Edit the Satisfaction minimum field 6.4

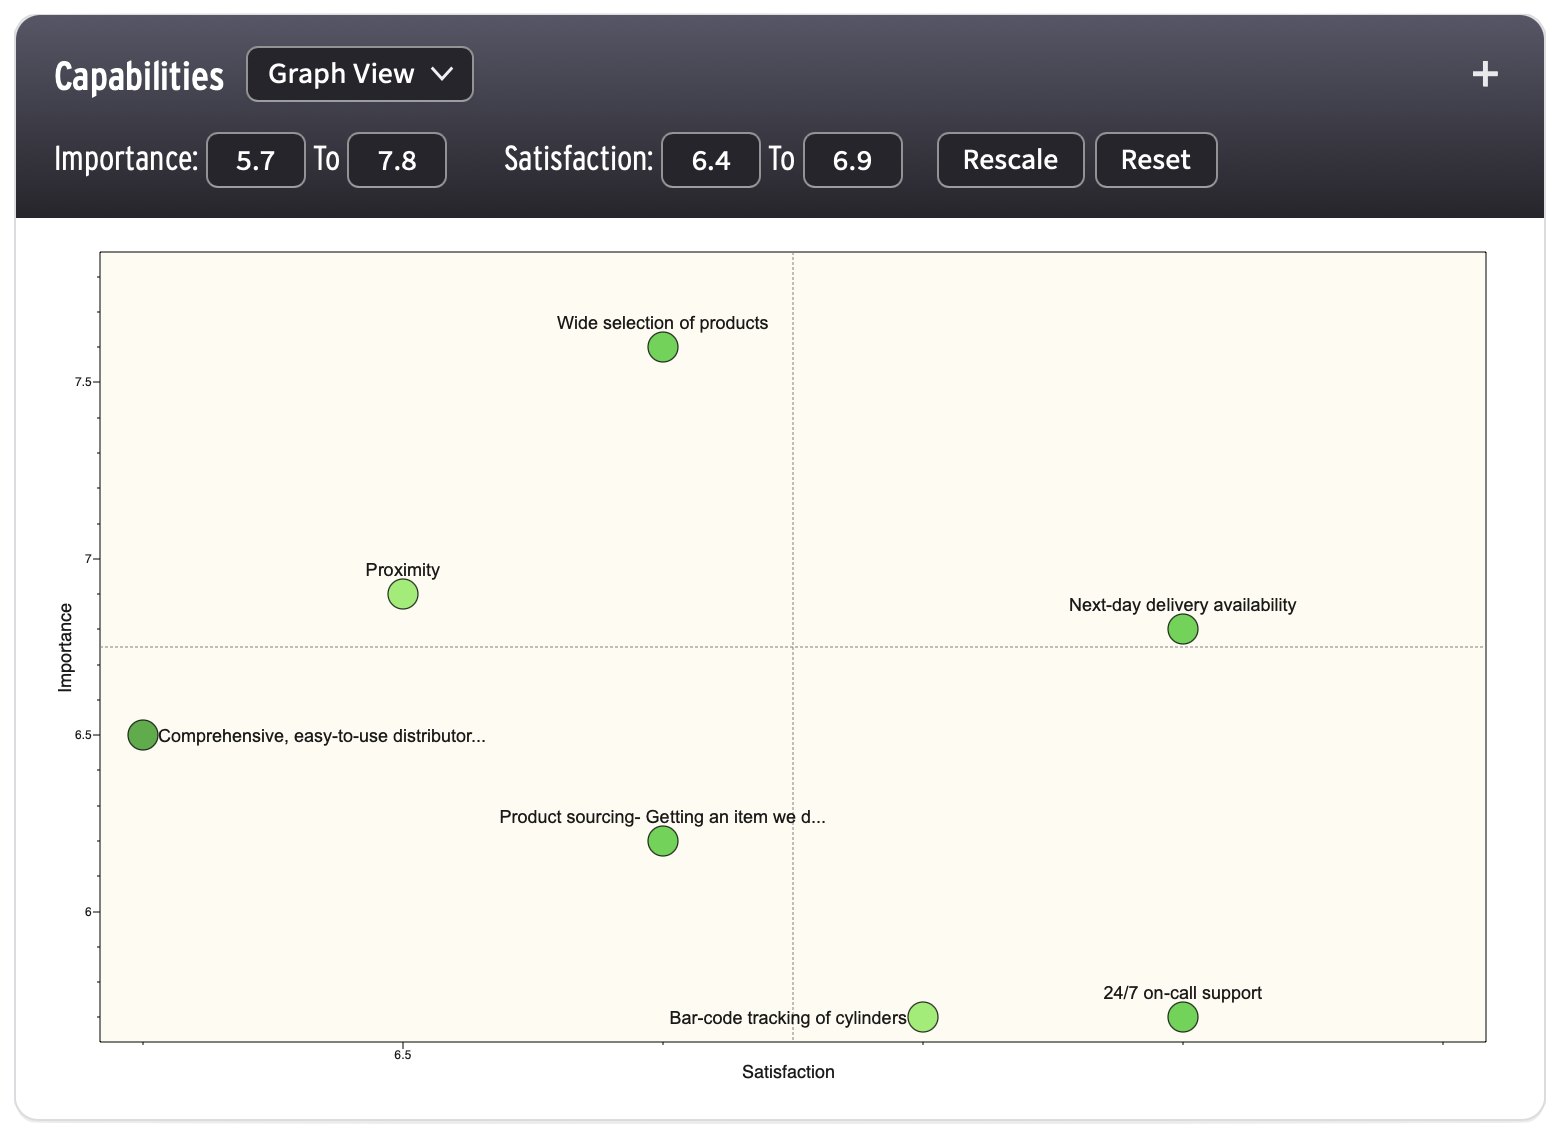point(711,160)
